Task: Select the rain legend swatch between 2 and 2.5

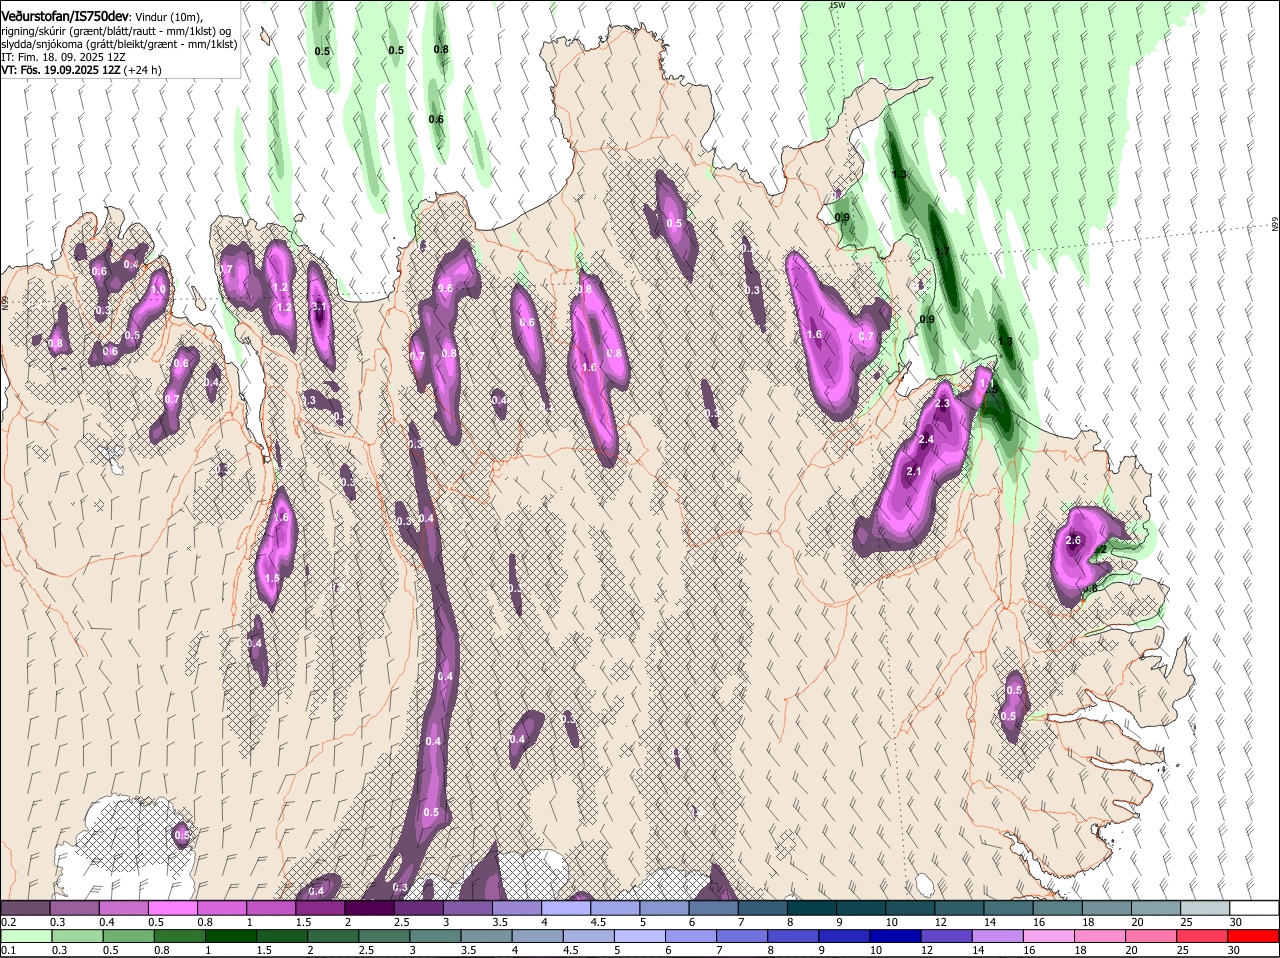Action: pos(335,936)
